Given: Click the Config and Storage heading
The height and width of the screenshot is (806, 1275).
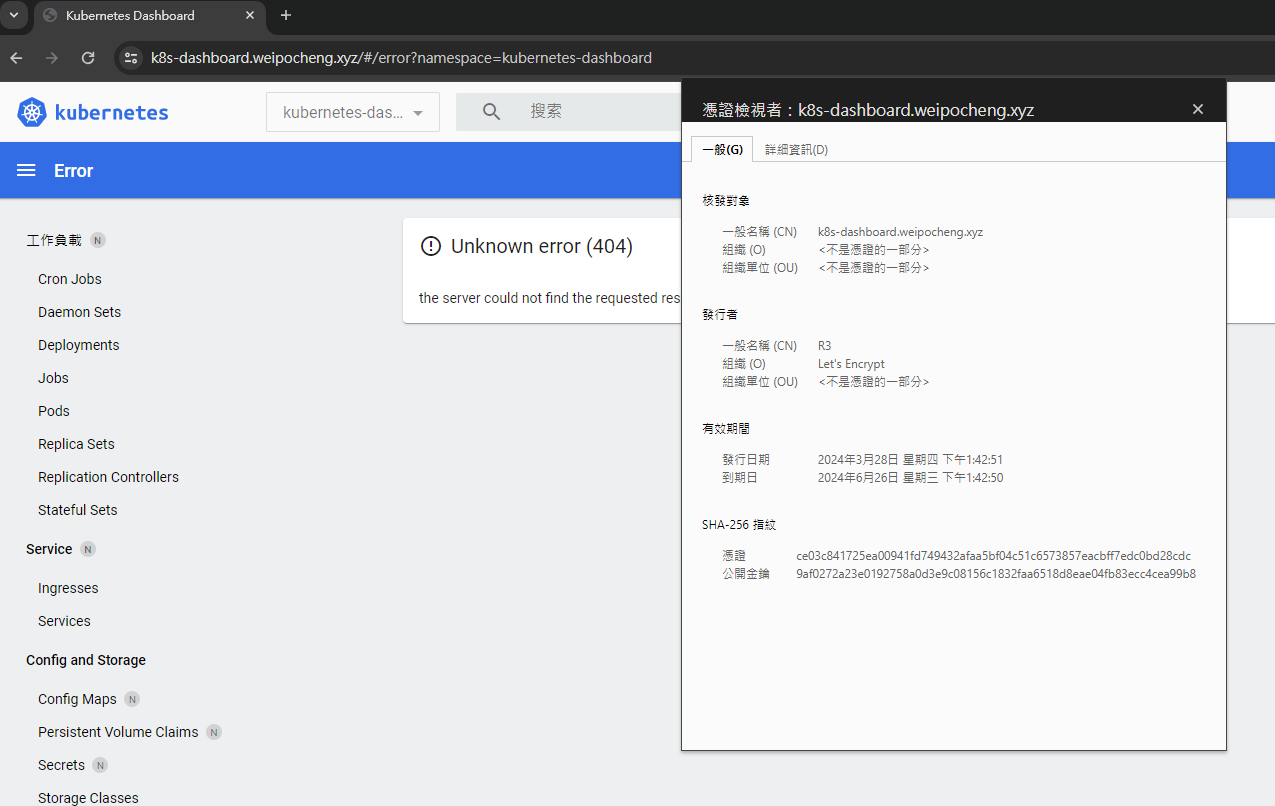Looking at the screenshot, I should click(86, 660).
